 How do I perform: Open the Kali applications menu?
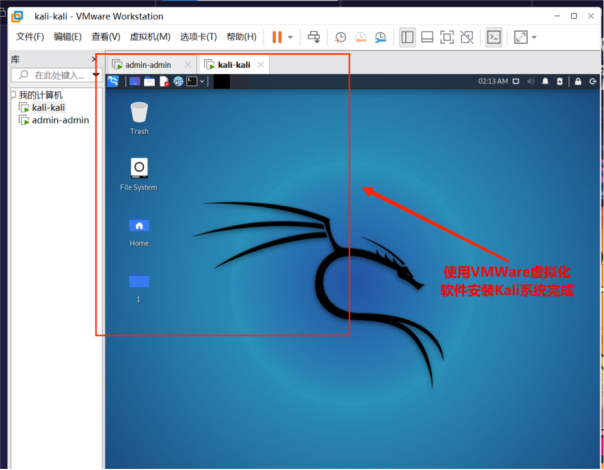coord(113,81)
